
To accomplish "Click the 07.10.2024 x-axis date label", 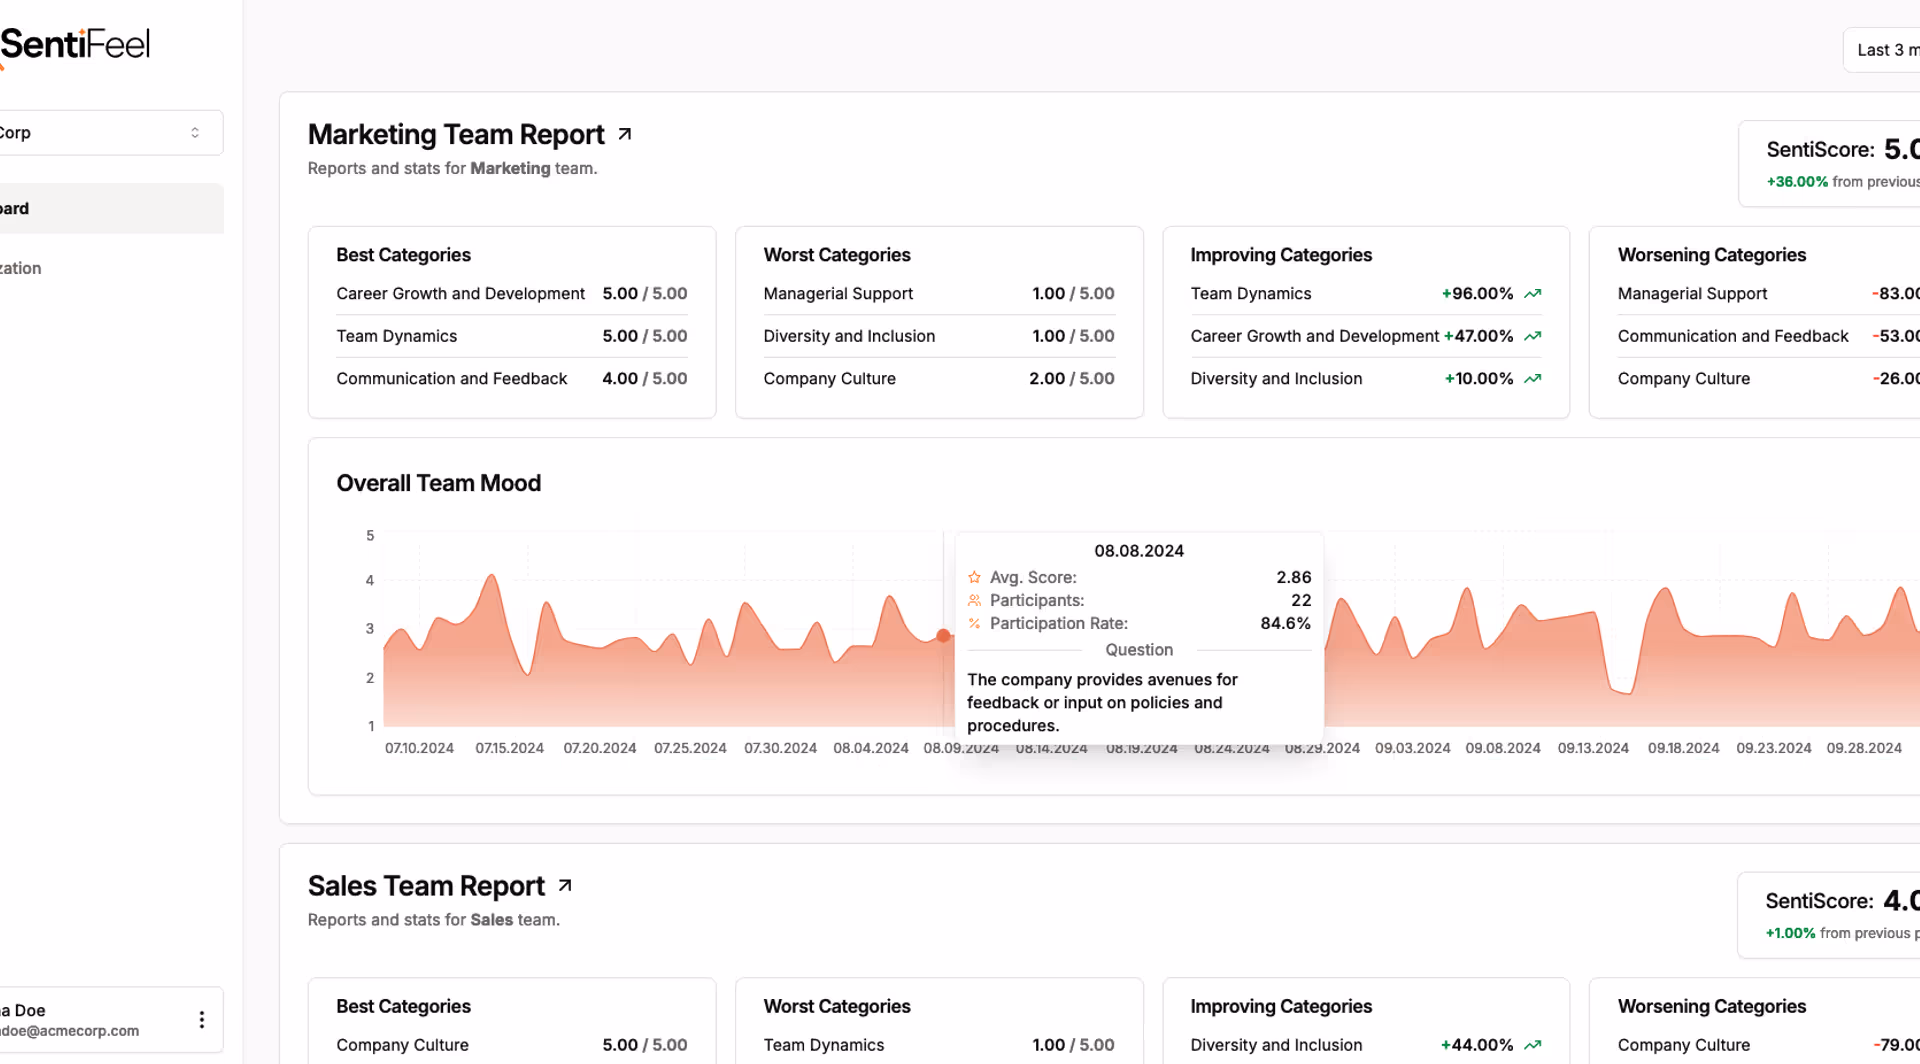I will tap(419, 748).
